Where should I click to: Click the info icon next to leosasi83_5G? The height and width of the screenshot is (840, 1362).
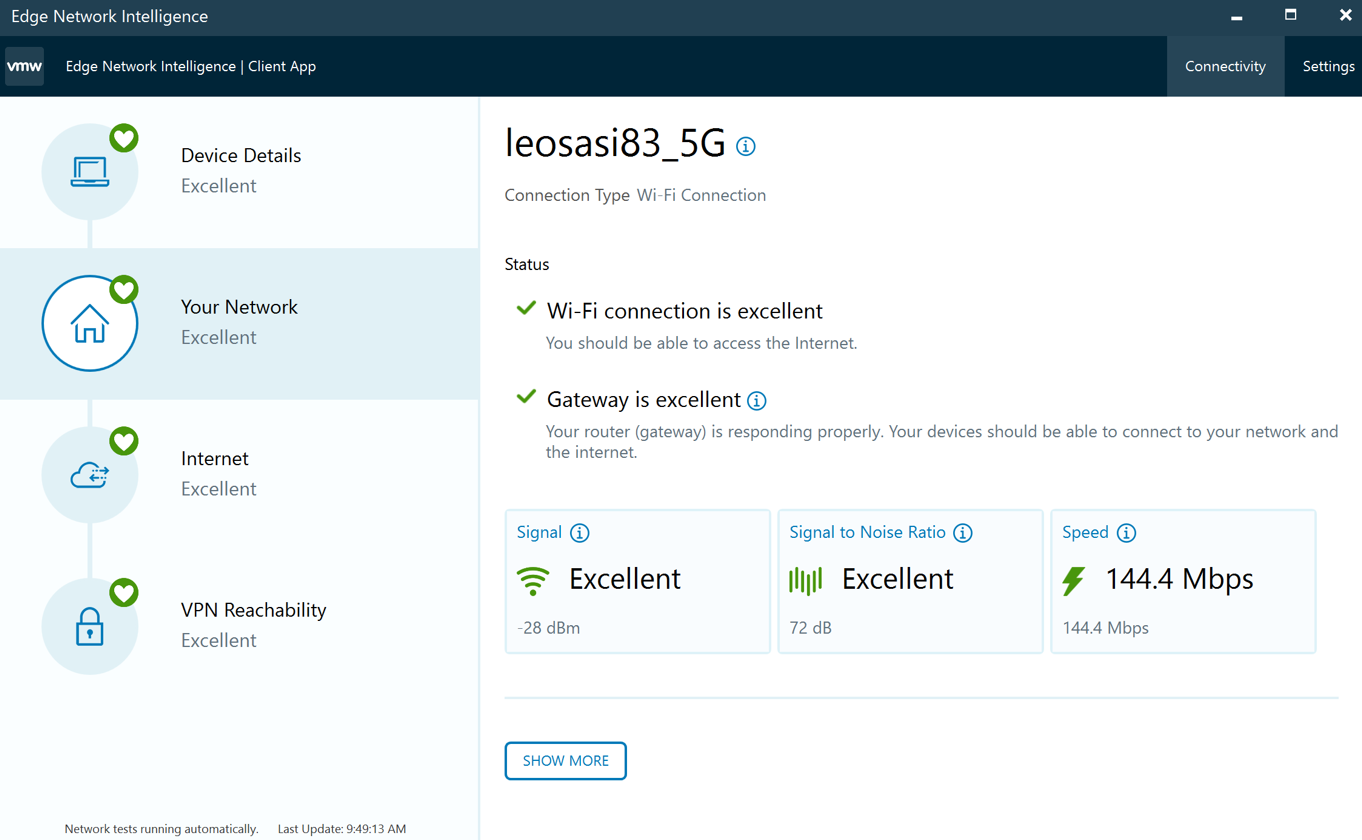click(x=746, y=146)
